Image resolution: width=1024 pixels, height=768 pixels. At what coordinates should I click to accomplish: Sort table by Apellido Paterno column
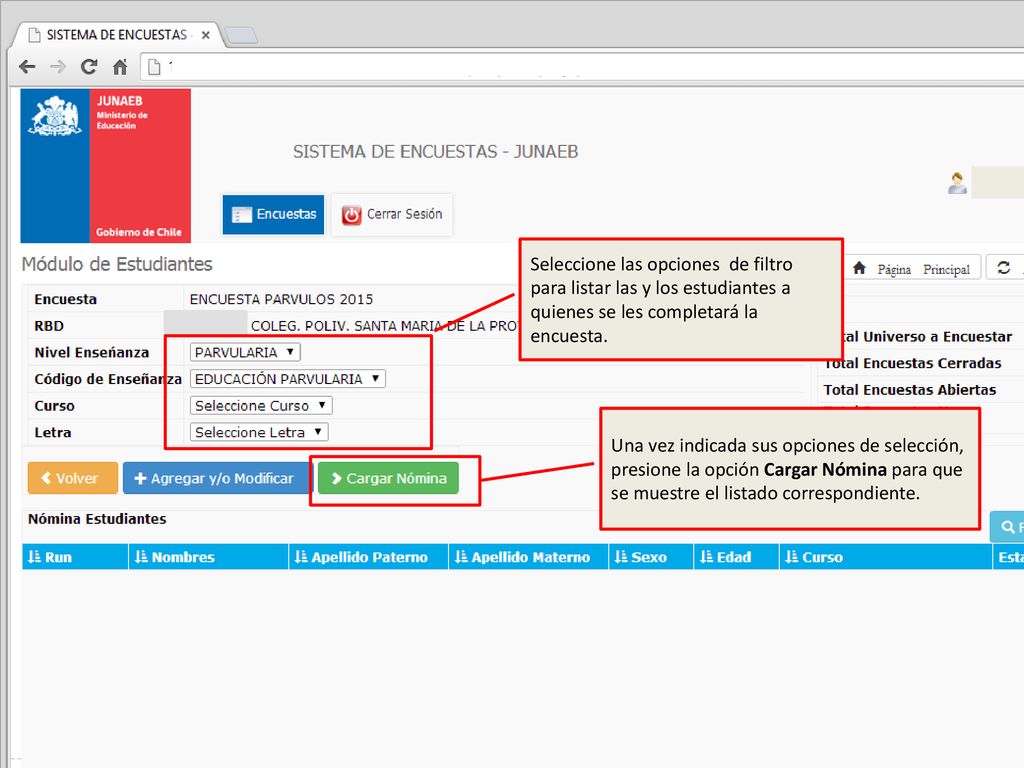click(368, 557)
